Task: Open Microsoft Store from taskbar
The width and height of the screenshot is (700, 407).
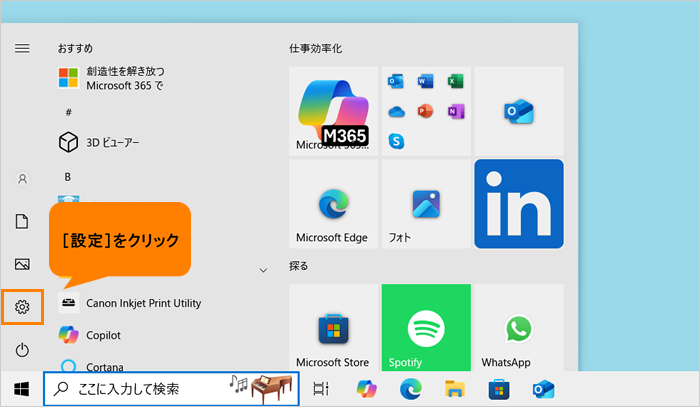Action: pos(499,389)
